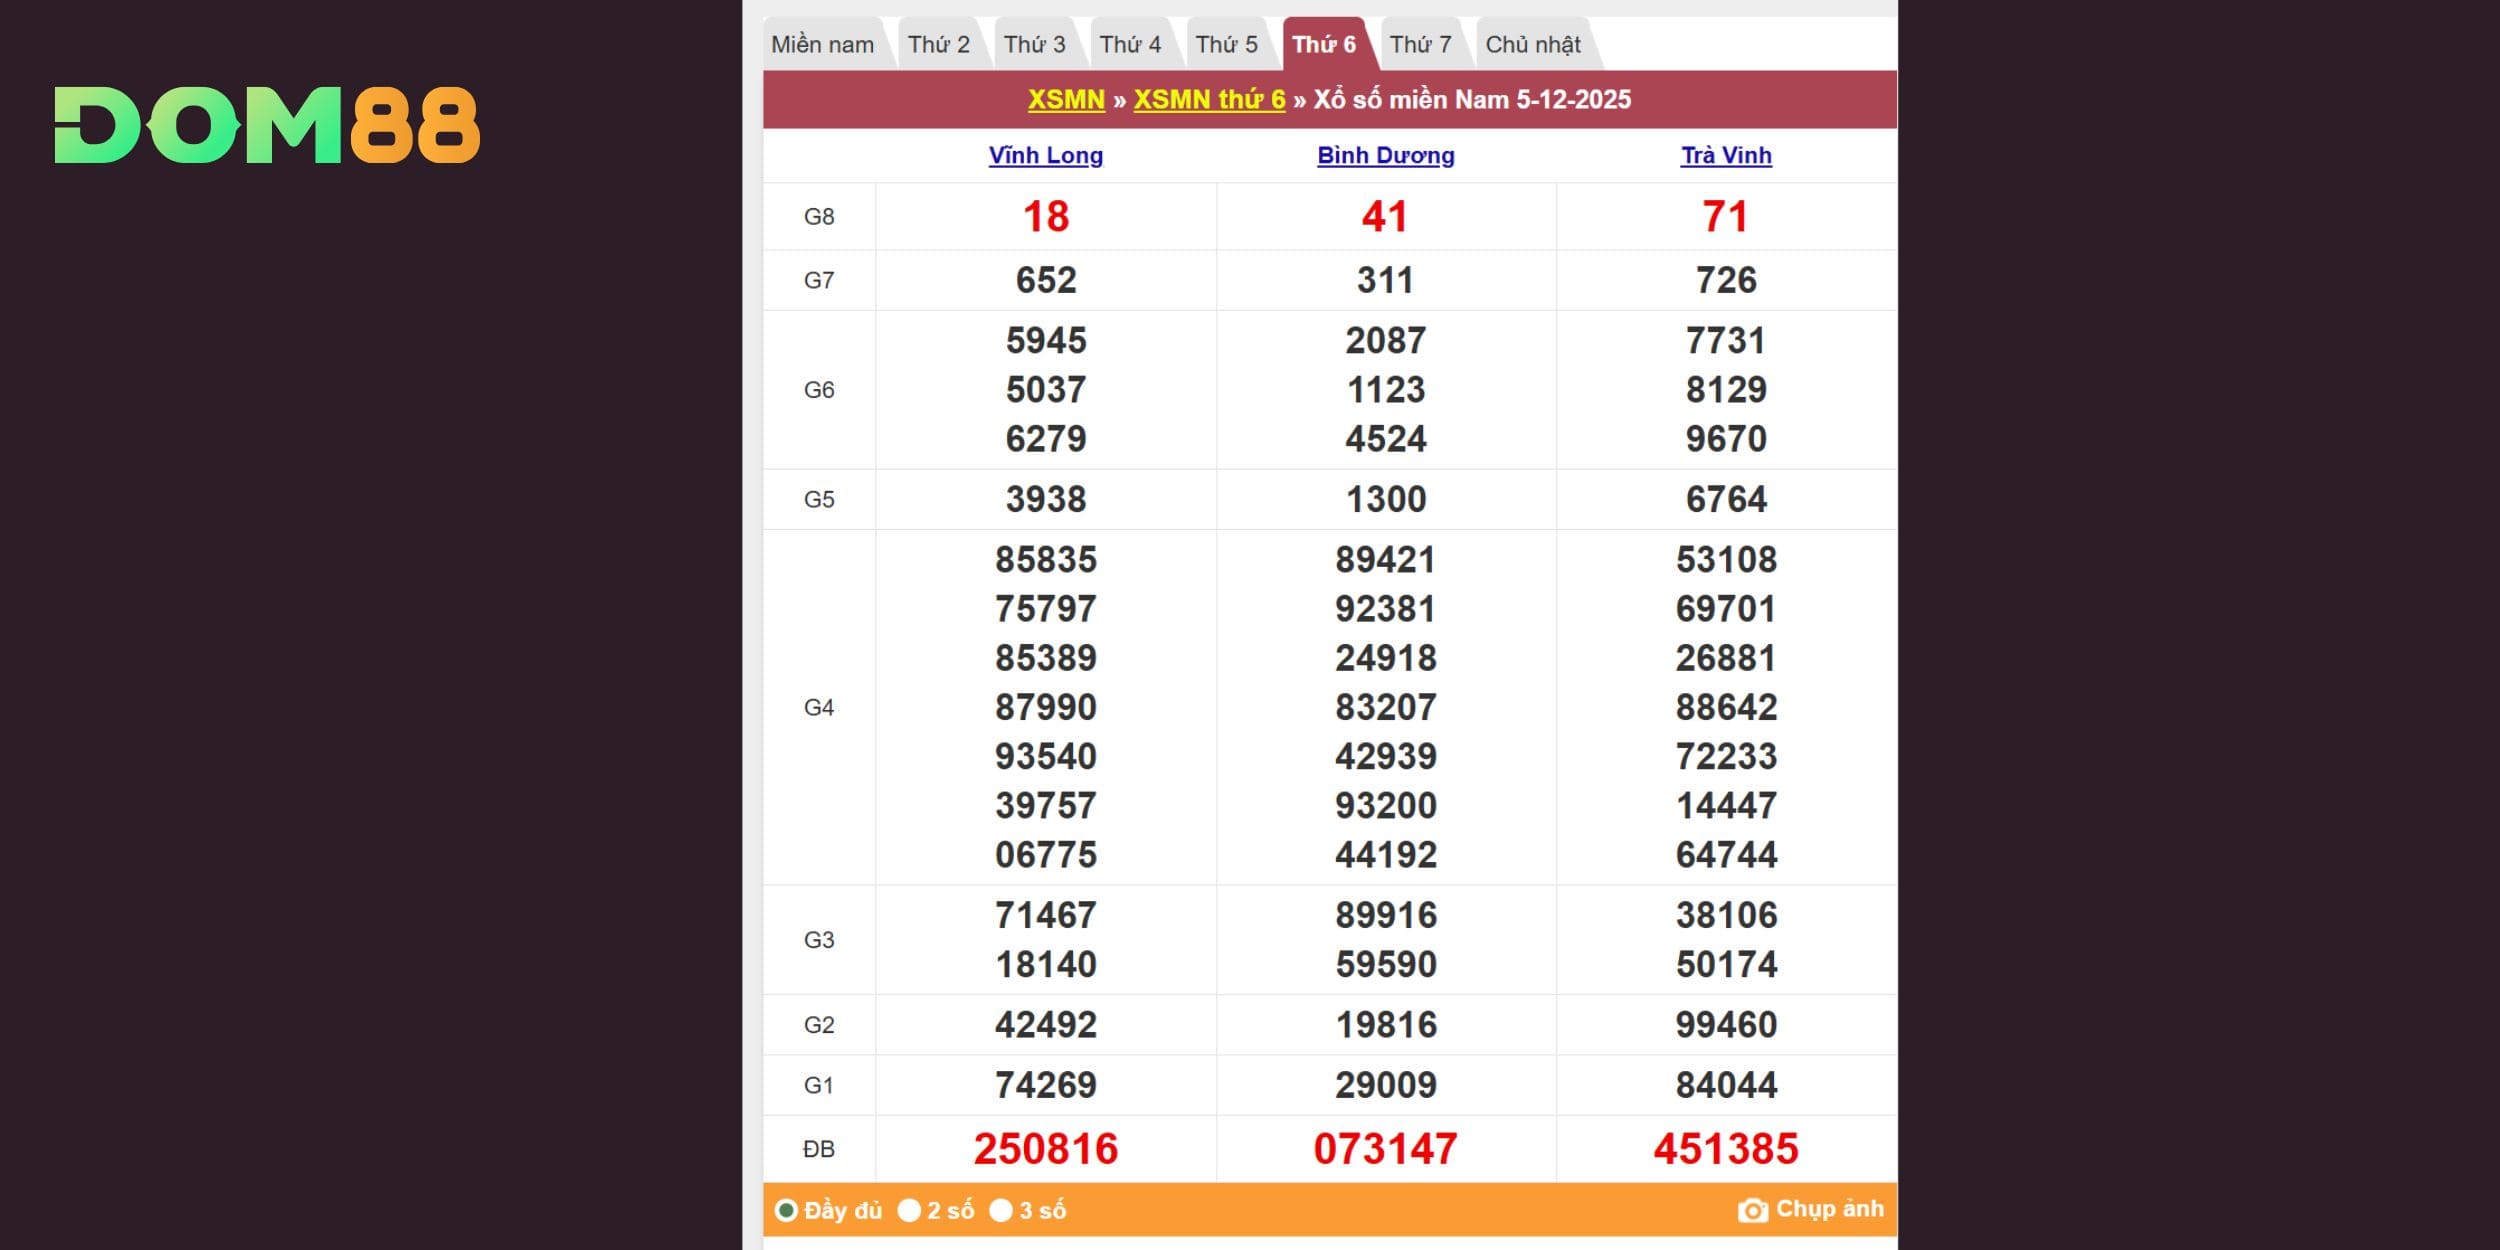Open the Thứ 7 tab
Image resolution: width=2500 pixels, height=1250 pixels.
[x=1420, y=45]
